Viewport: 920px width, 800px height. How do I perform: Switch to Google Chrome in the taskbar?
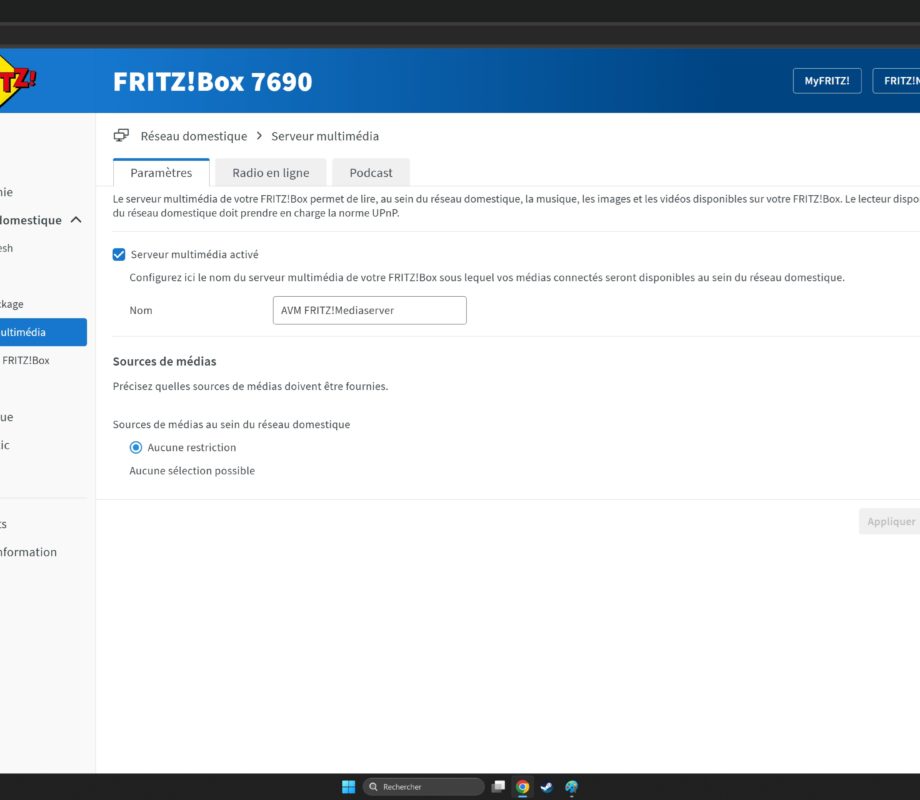(x=522, y=787)
